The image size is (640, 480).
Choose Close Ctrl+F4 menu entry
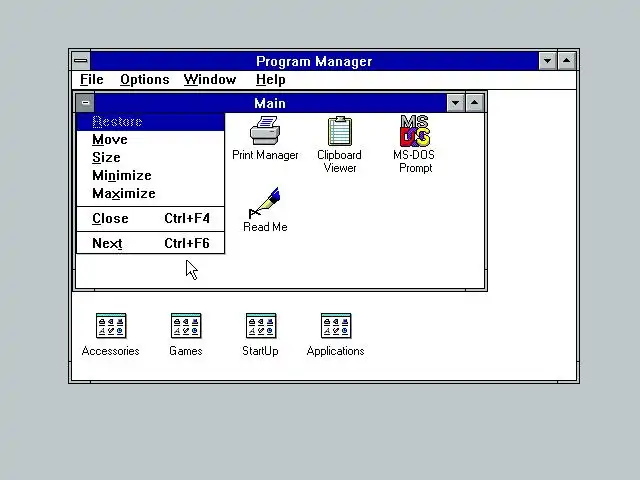pyautogui.click(x=151, y=218)
